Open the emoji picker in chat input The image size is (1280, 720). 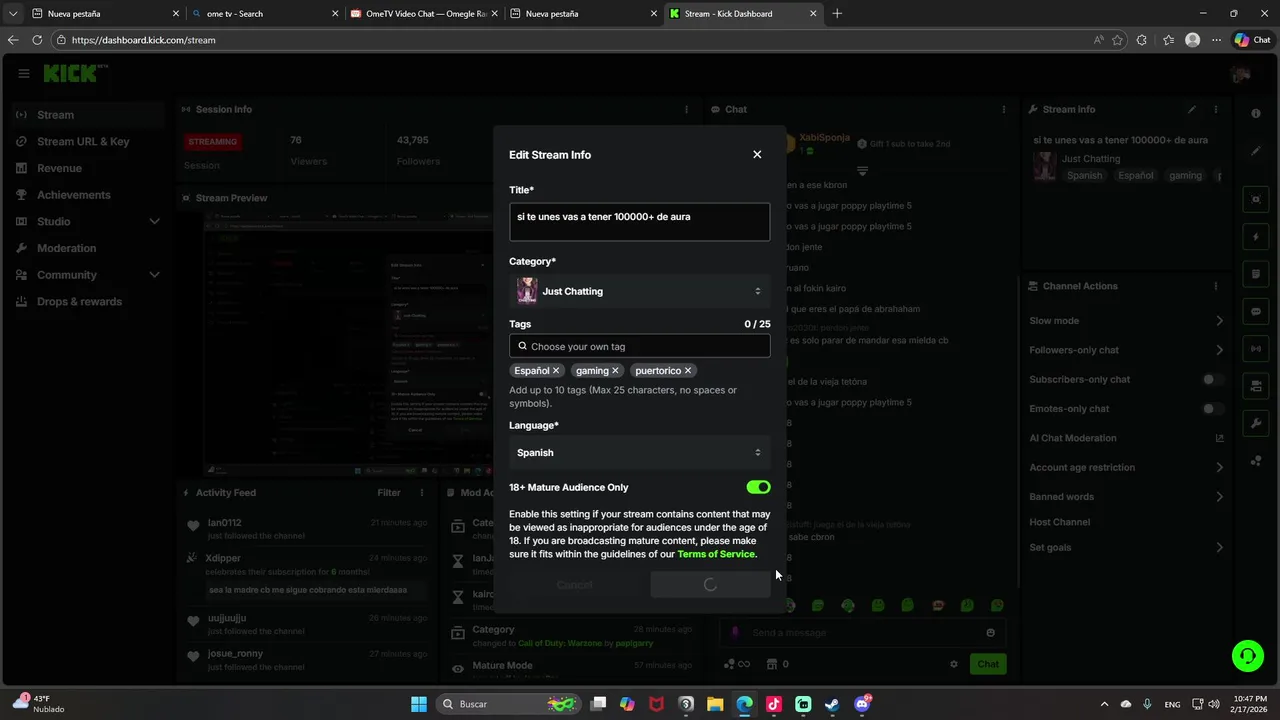[x=991, y=632]
